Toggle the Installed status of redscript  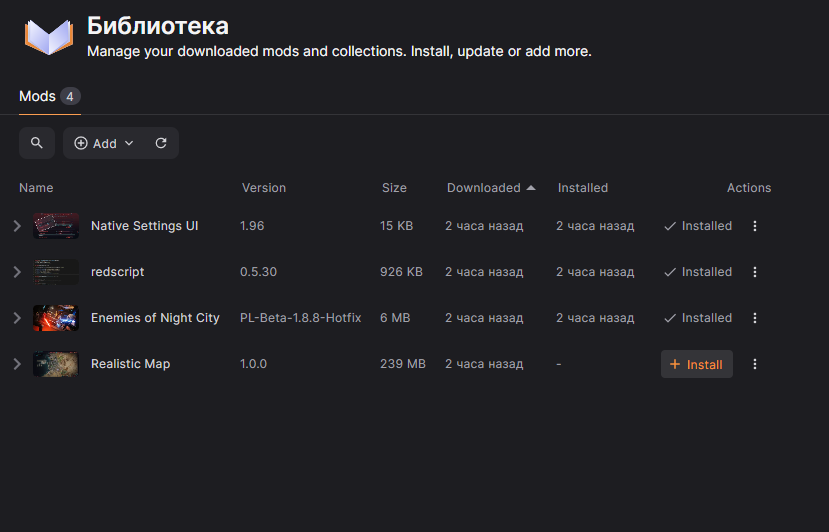(698, 272)
